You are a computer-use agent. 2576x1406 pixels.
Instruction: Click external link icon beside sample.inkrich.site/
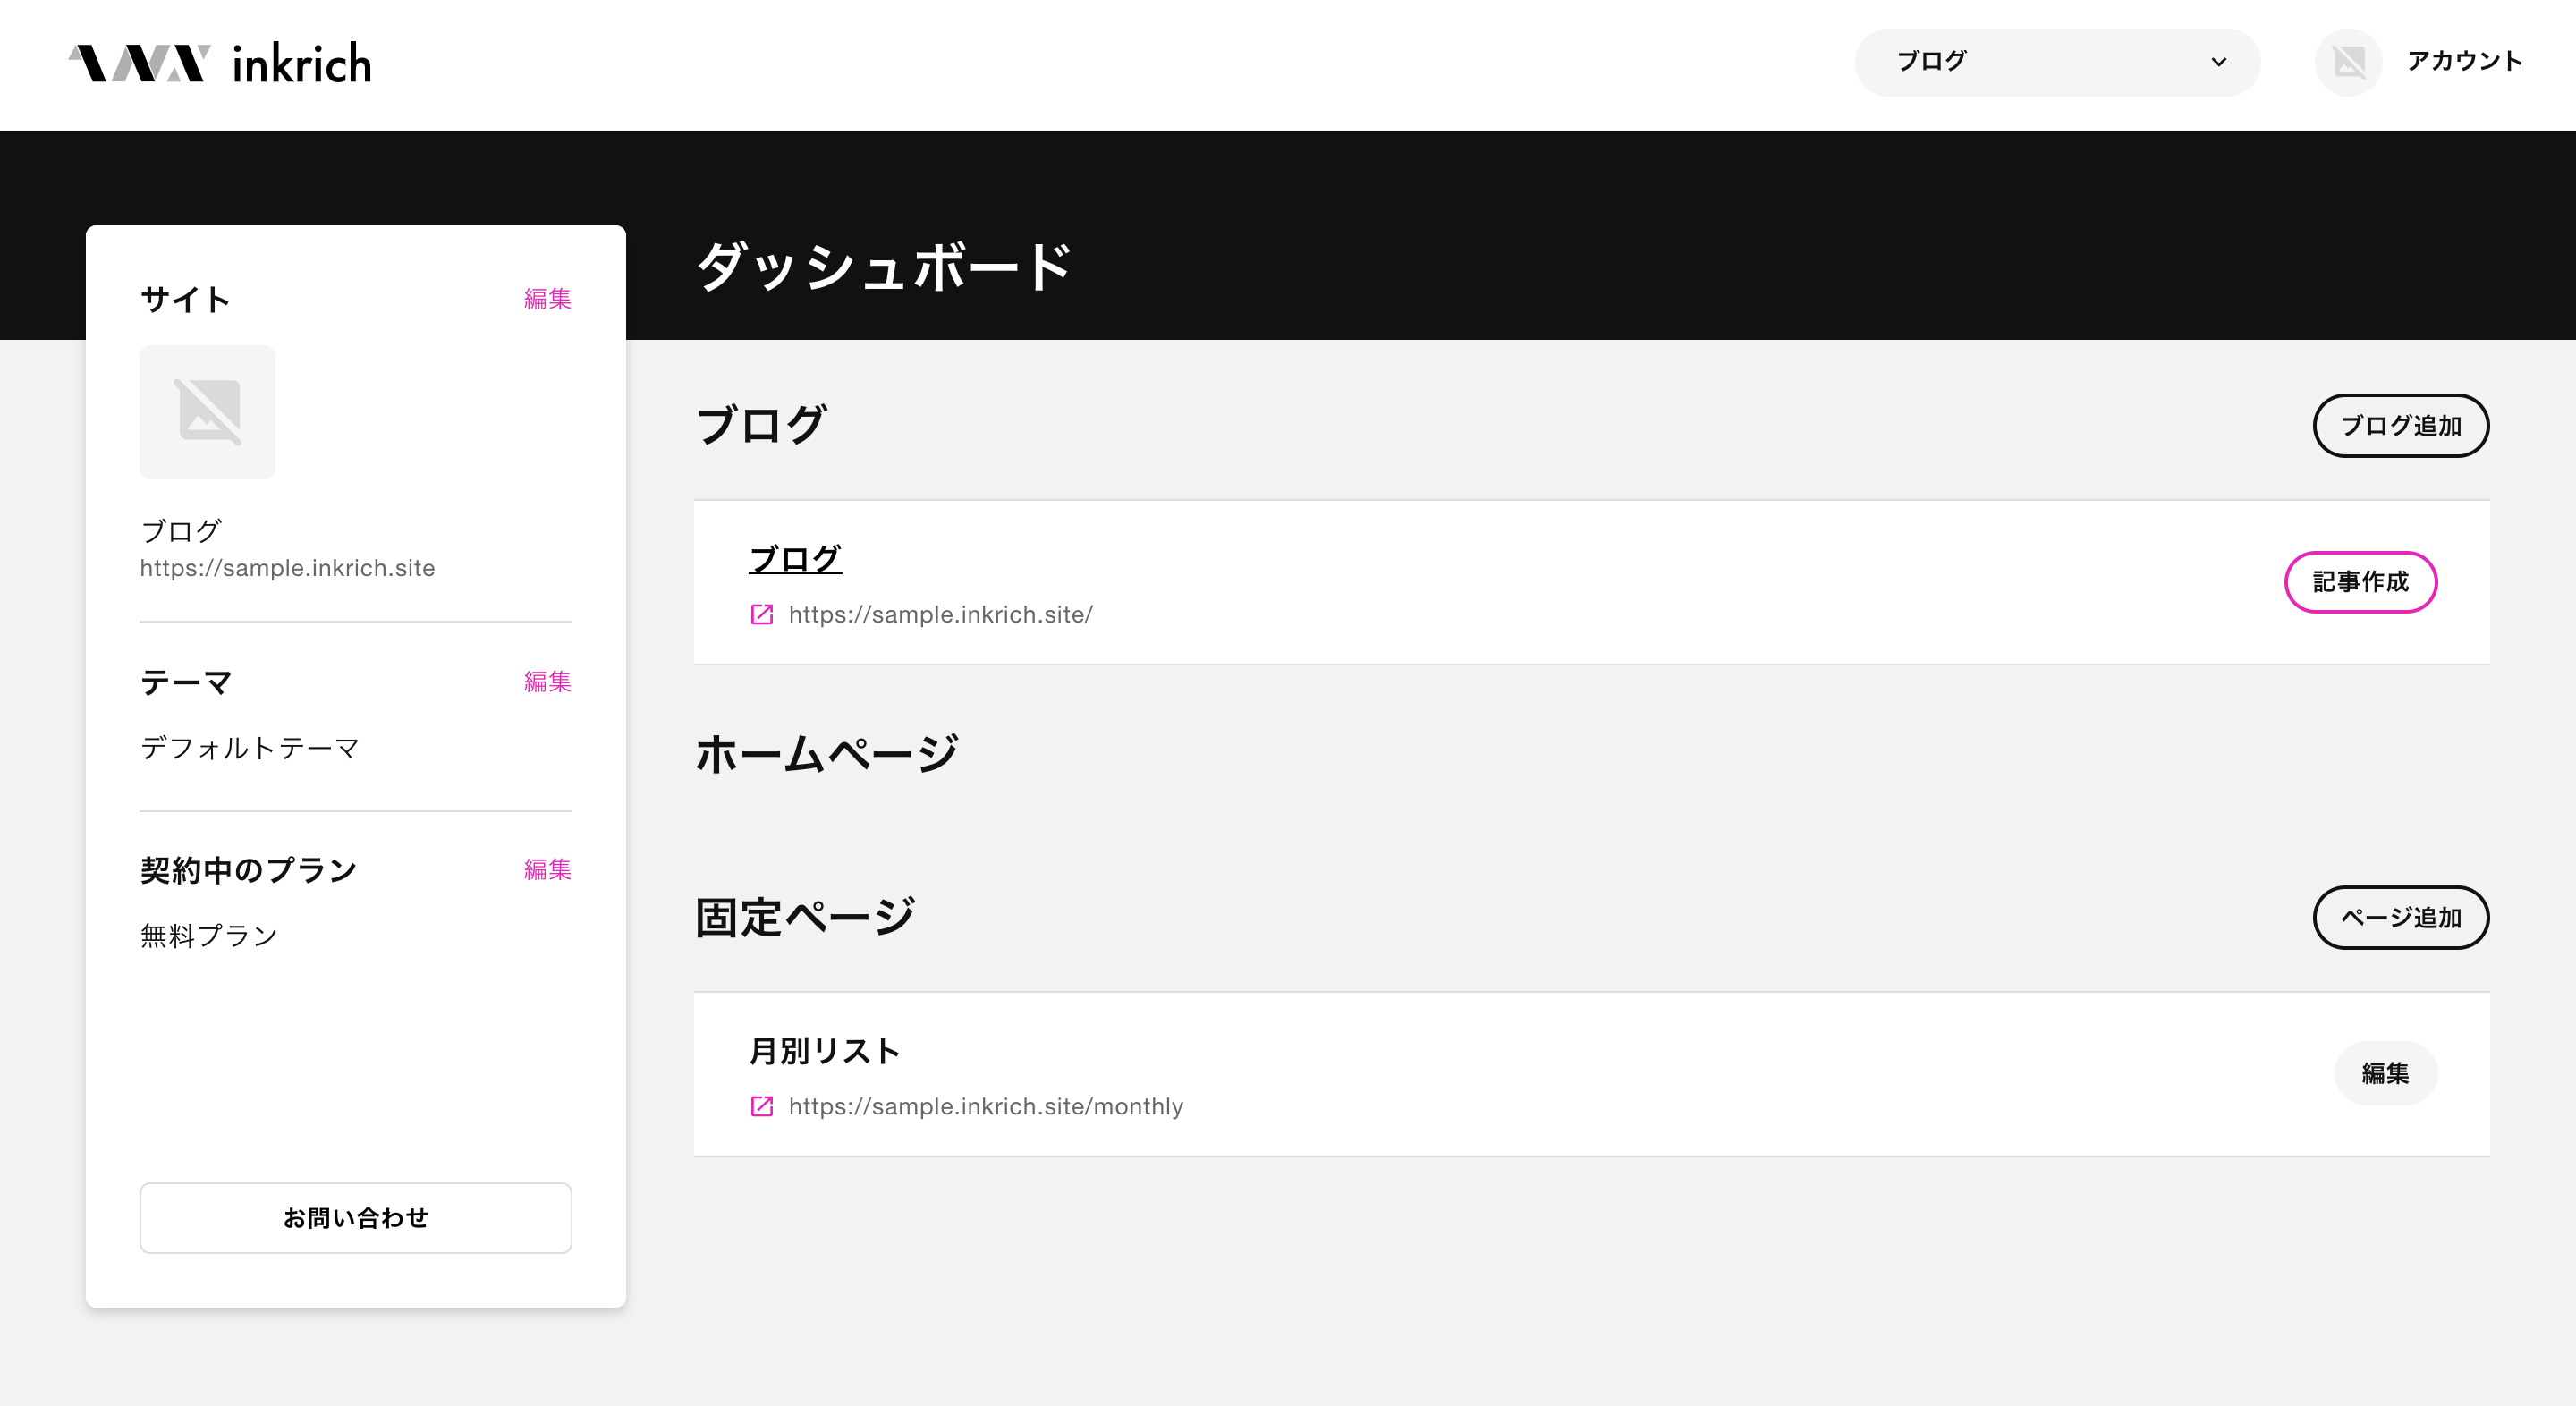click(x=762, y=614)
